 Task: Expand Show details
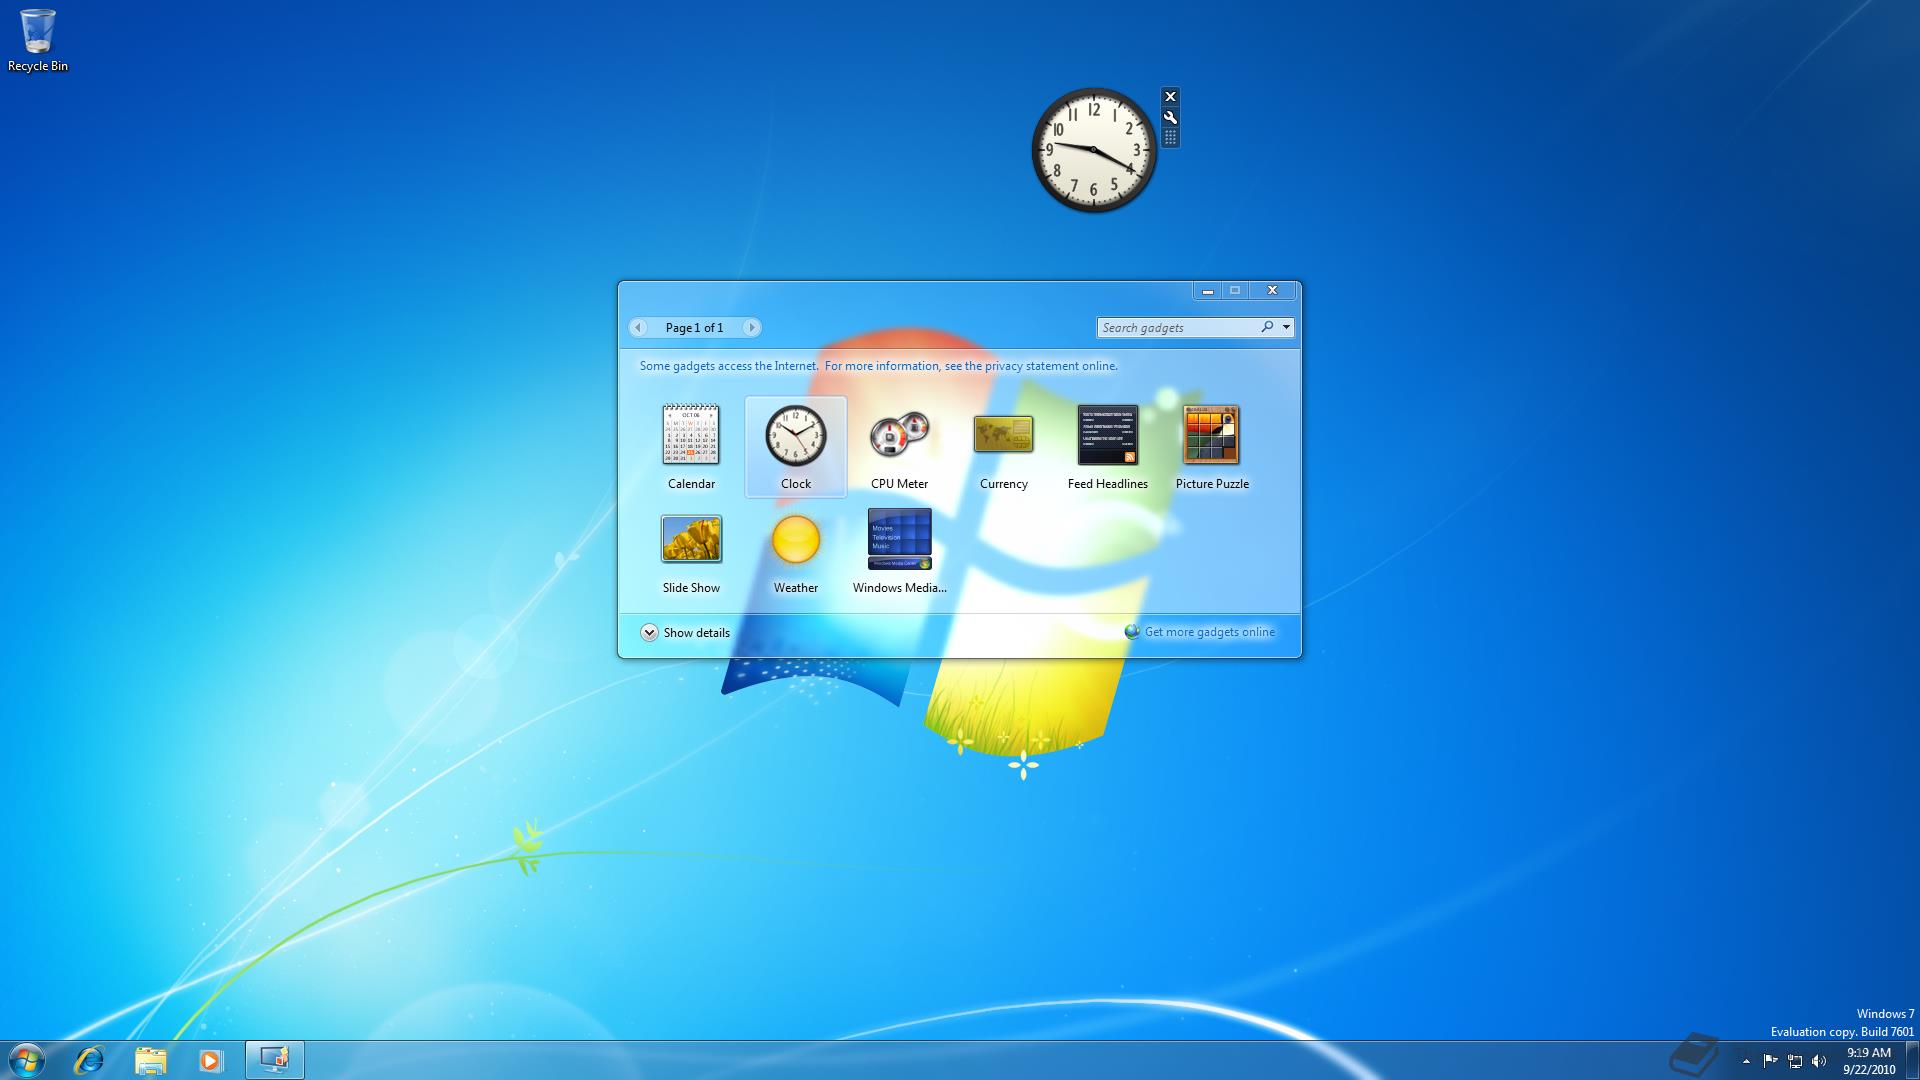coord(685,633)
